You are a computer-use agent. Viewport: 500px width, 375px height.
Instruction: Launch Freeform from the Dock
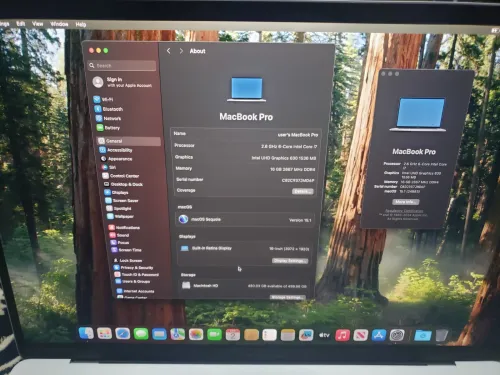tap(306, 335)
